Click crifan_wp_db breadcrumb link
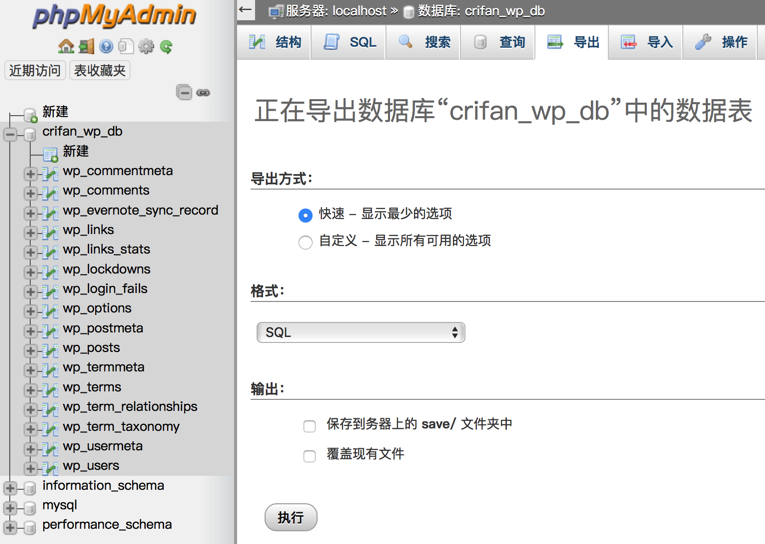Image resolution: width=765 pixels, height=544 pixels. (x=482, y=11)
